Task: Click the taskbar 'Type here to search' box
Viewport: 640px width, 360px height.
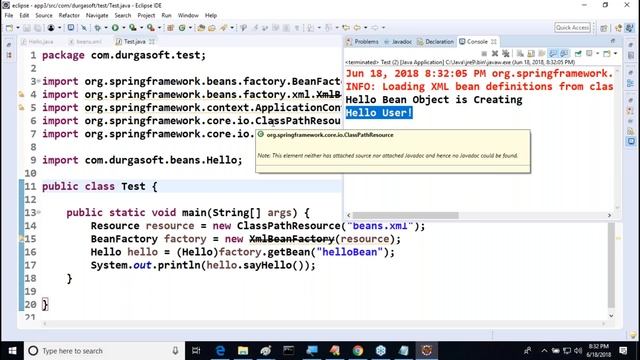Action: pyautogui.click(x=104, y=351)
